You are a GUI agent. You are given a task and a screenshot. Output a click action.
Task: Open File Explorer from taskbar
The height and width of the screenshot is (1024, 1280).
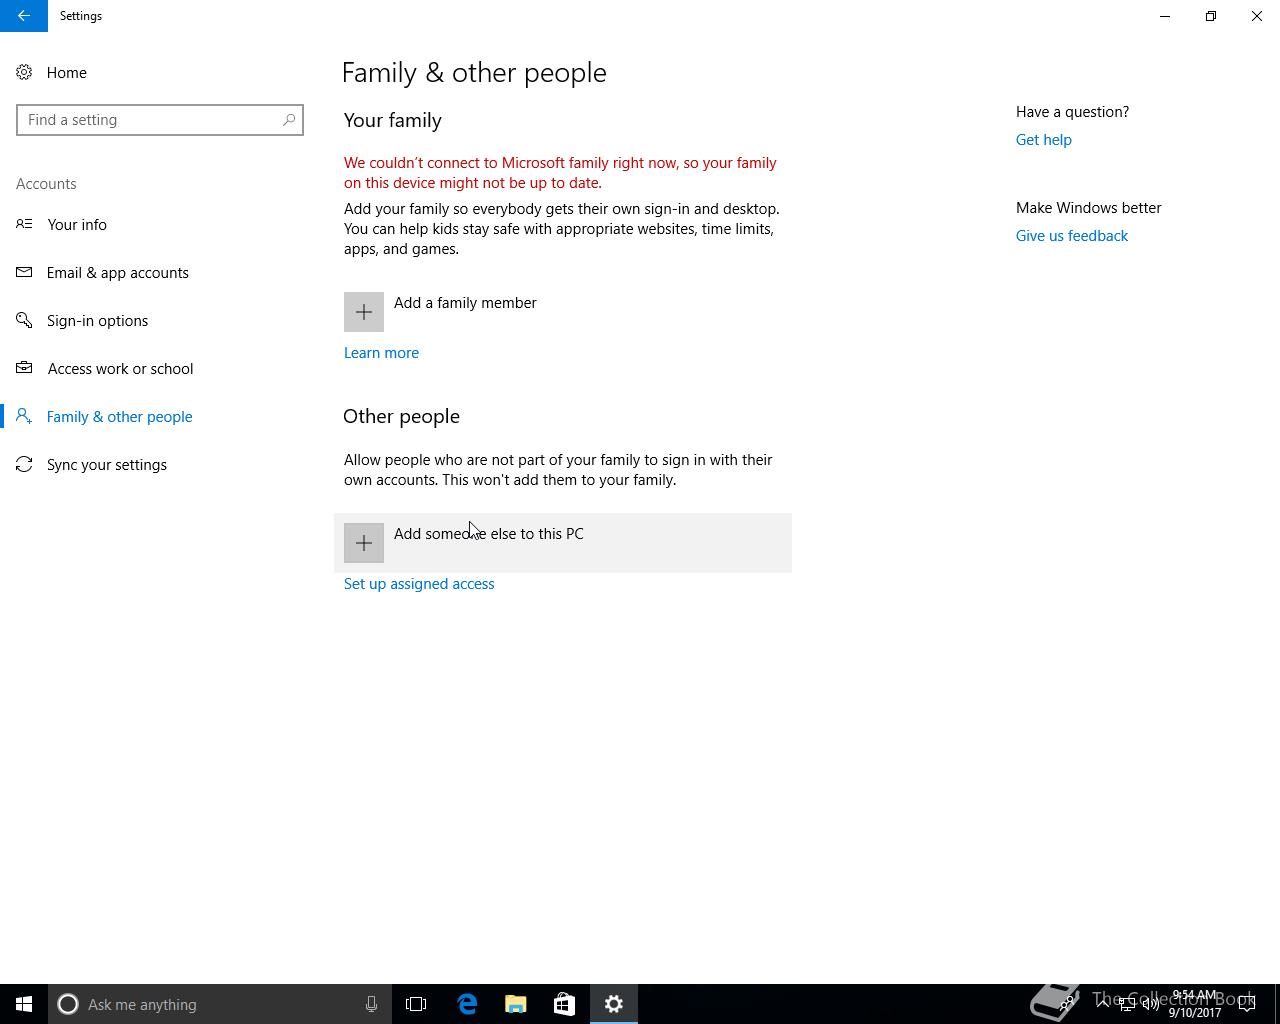tap(516, 1004)
